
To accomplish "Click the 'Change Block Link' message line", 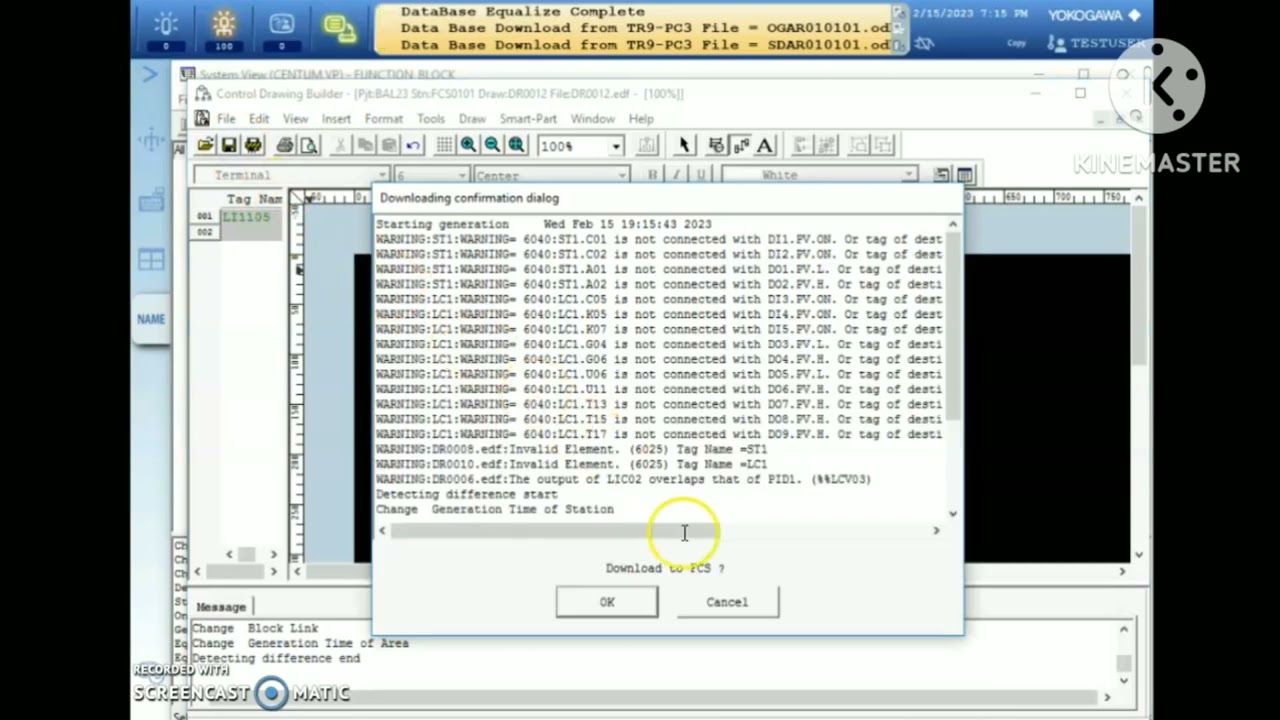I will (255, 628).
